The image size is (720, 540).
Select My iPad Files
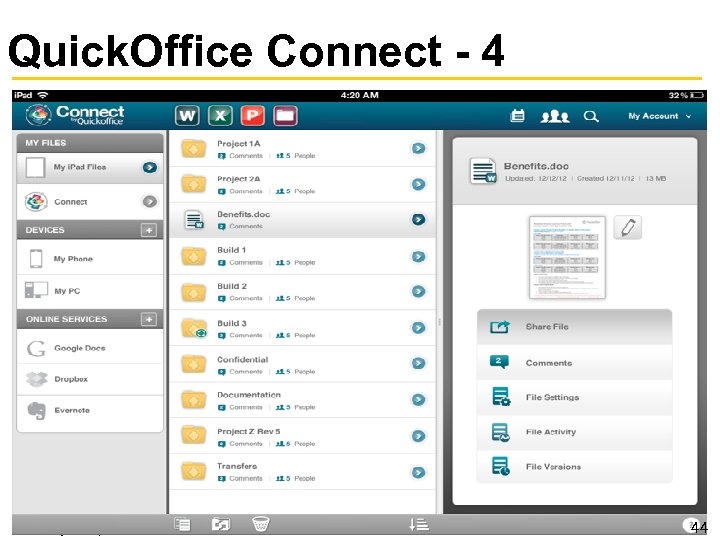pos(90,168)
